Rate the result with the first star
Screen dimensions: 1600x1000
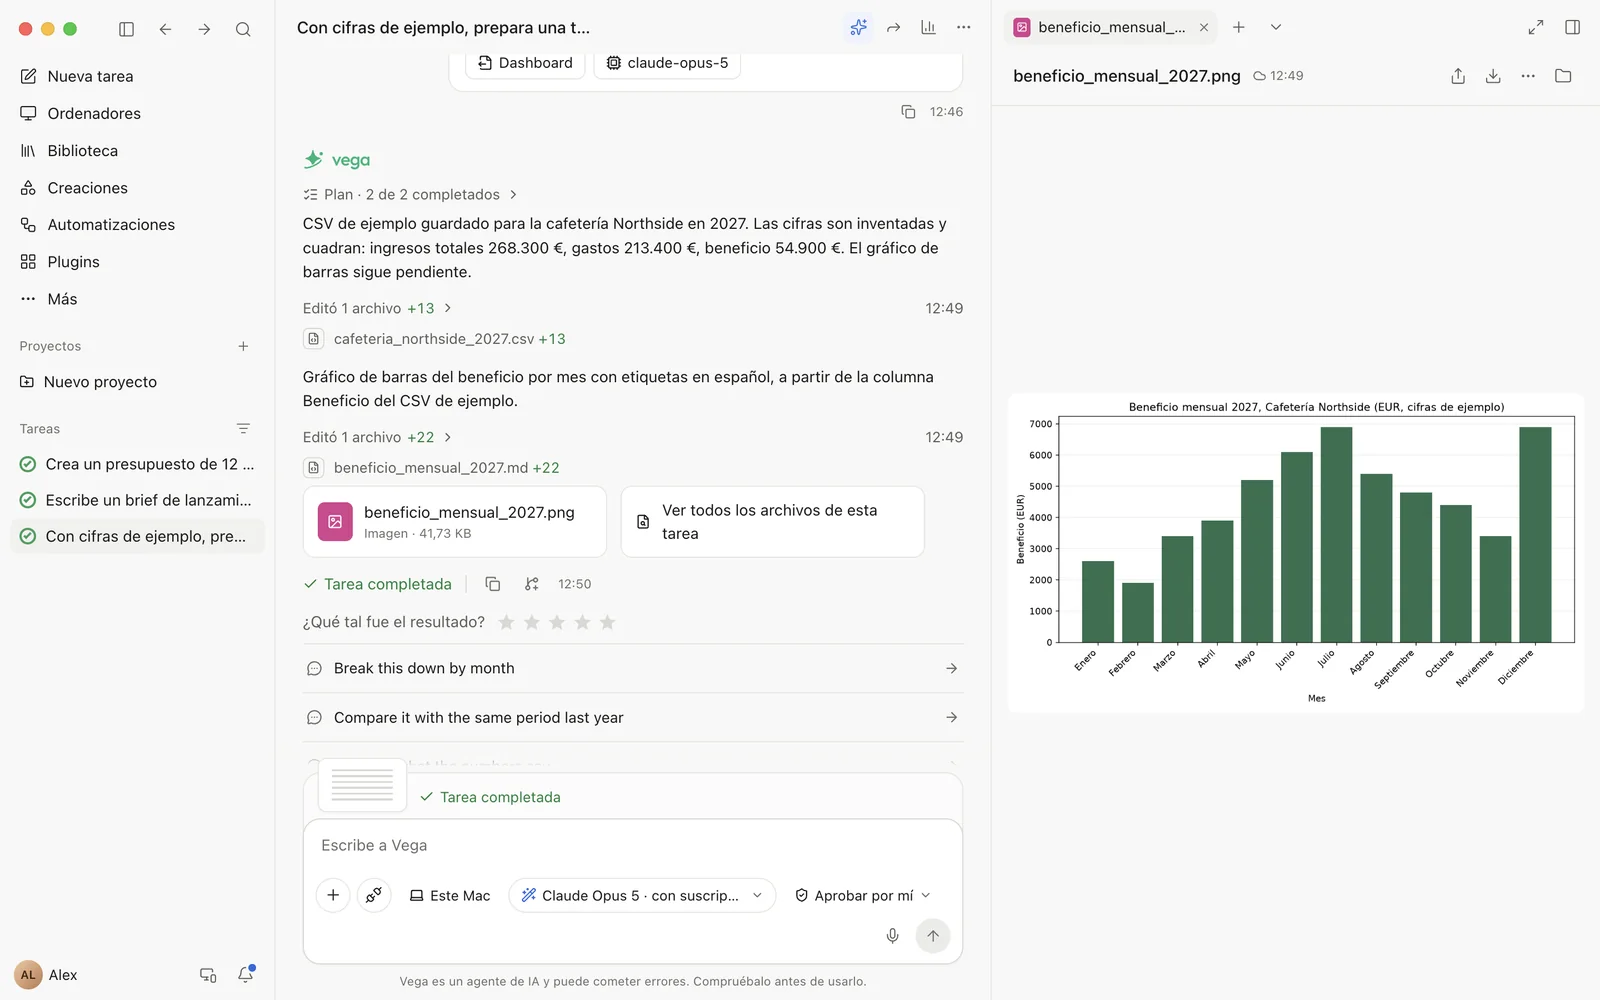(x=506, y=622)
